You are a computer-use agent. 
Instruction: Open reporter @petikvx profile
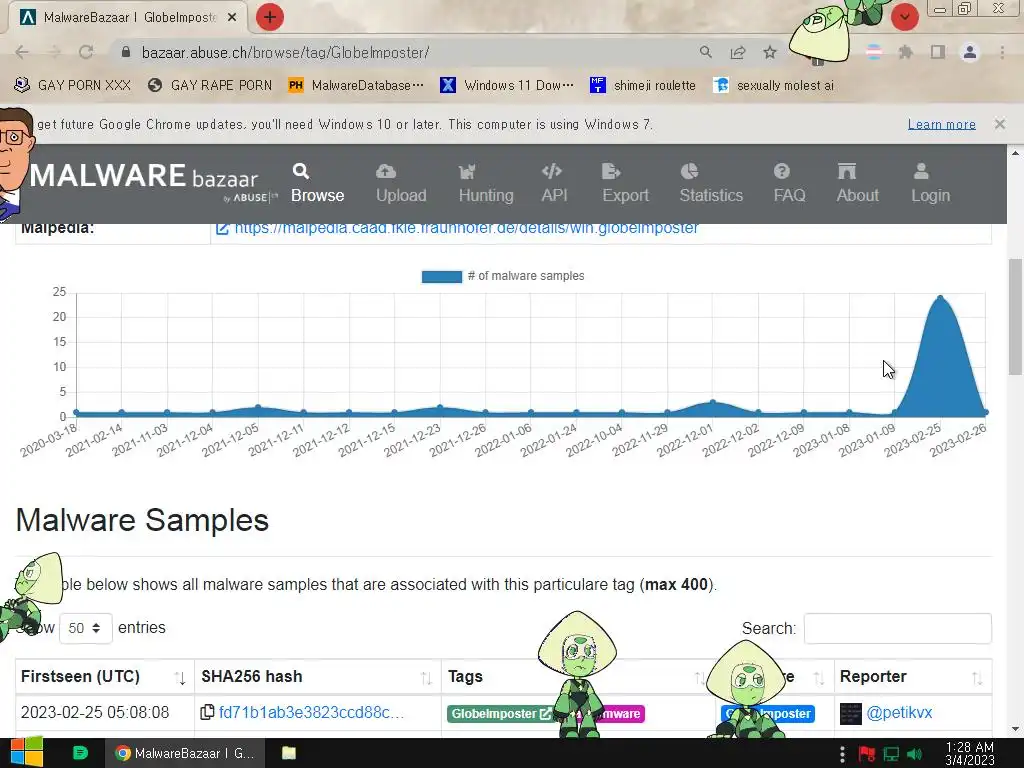(x=899, y=712)
